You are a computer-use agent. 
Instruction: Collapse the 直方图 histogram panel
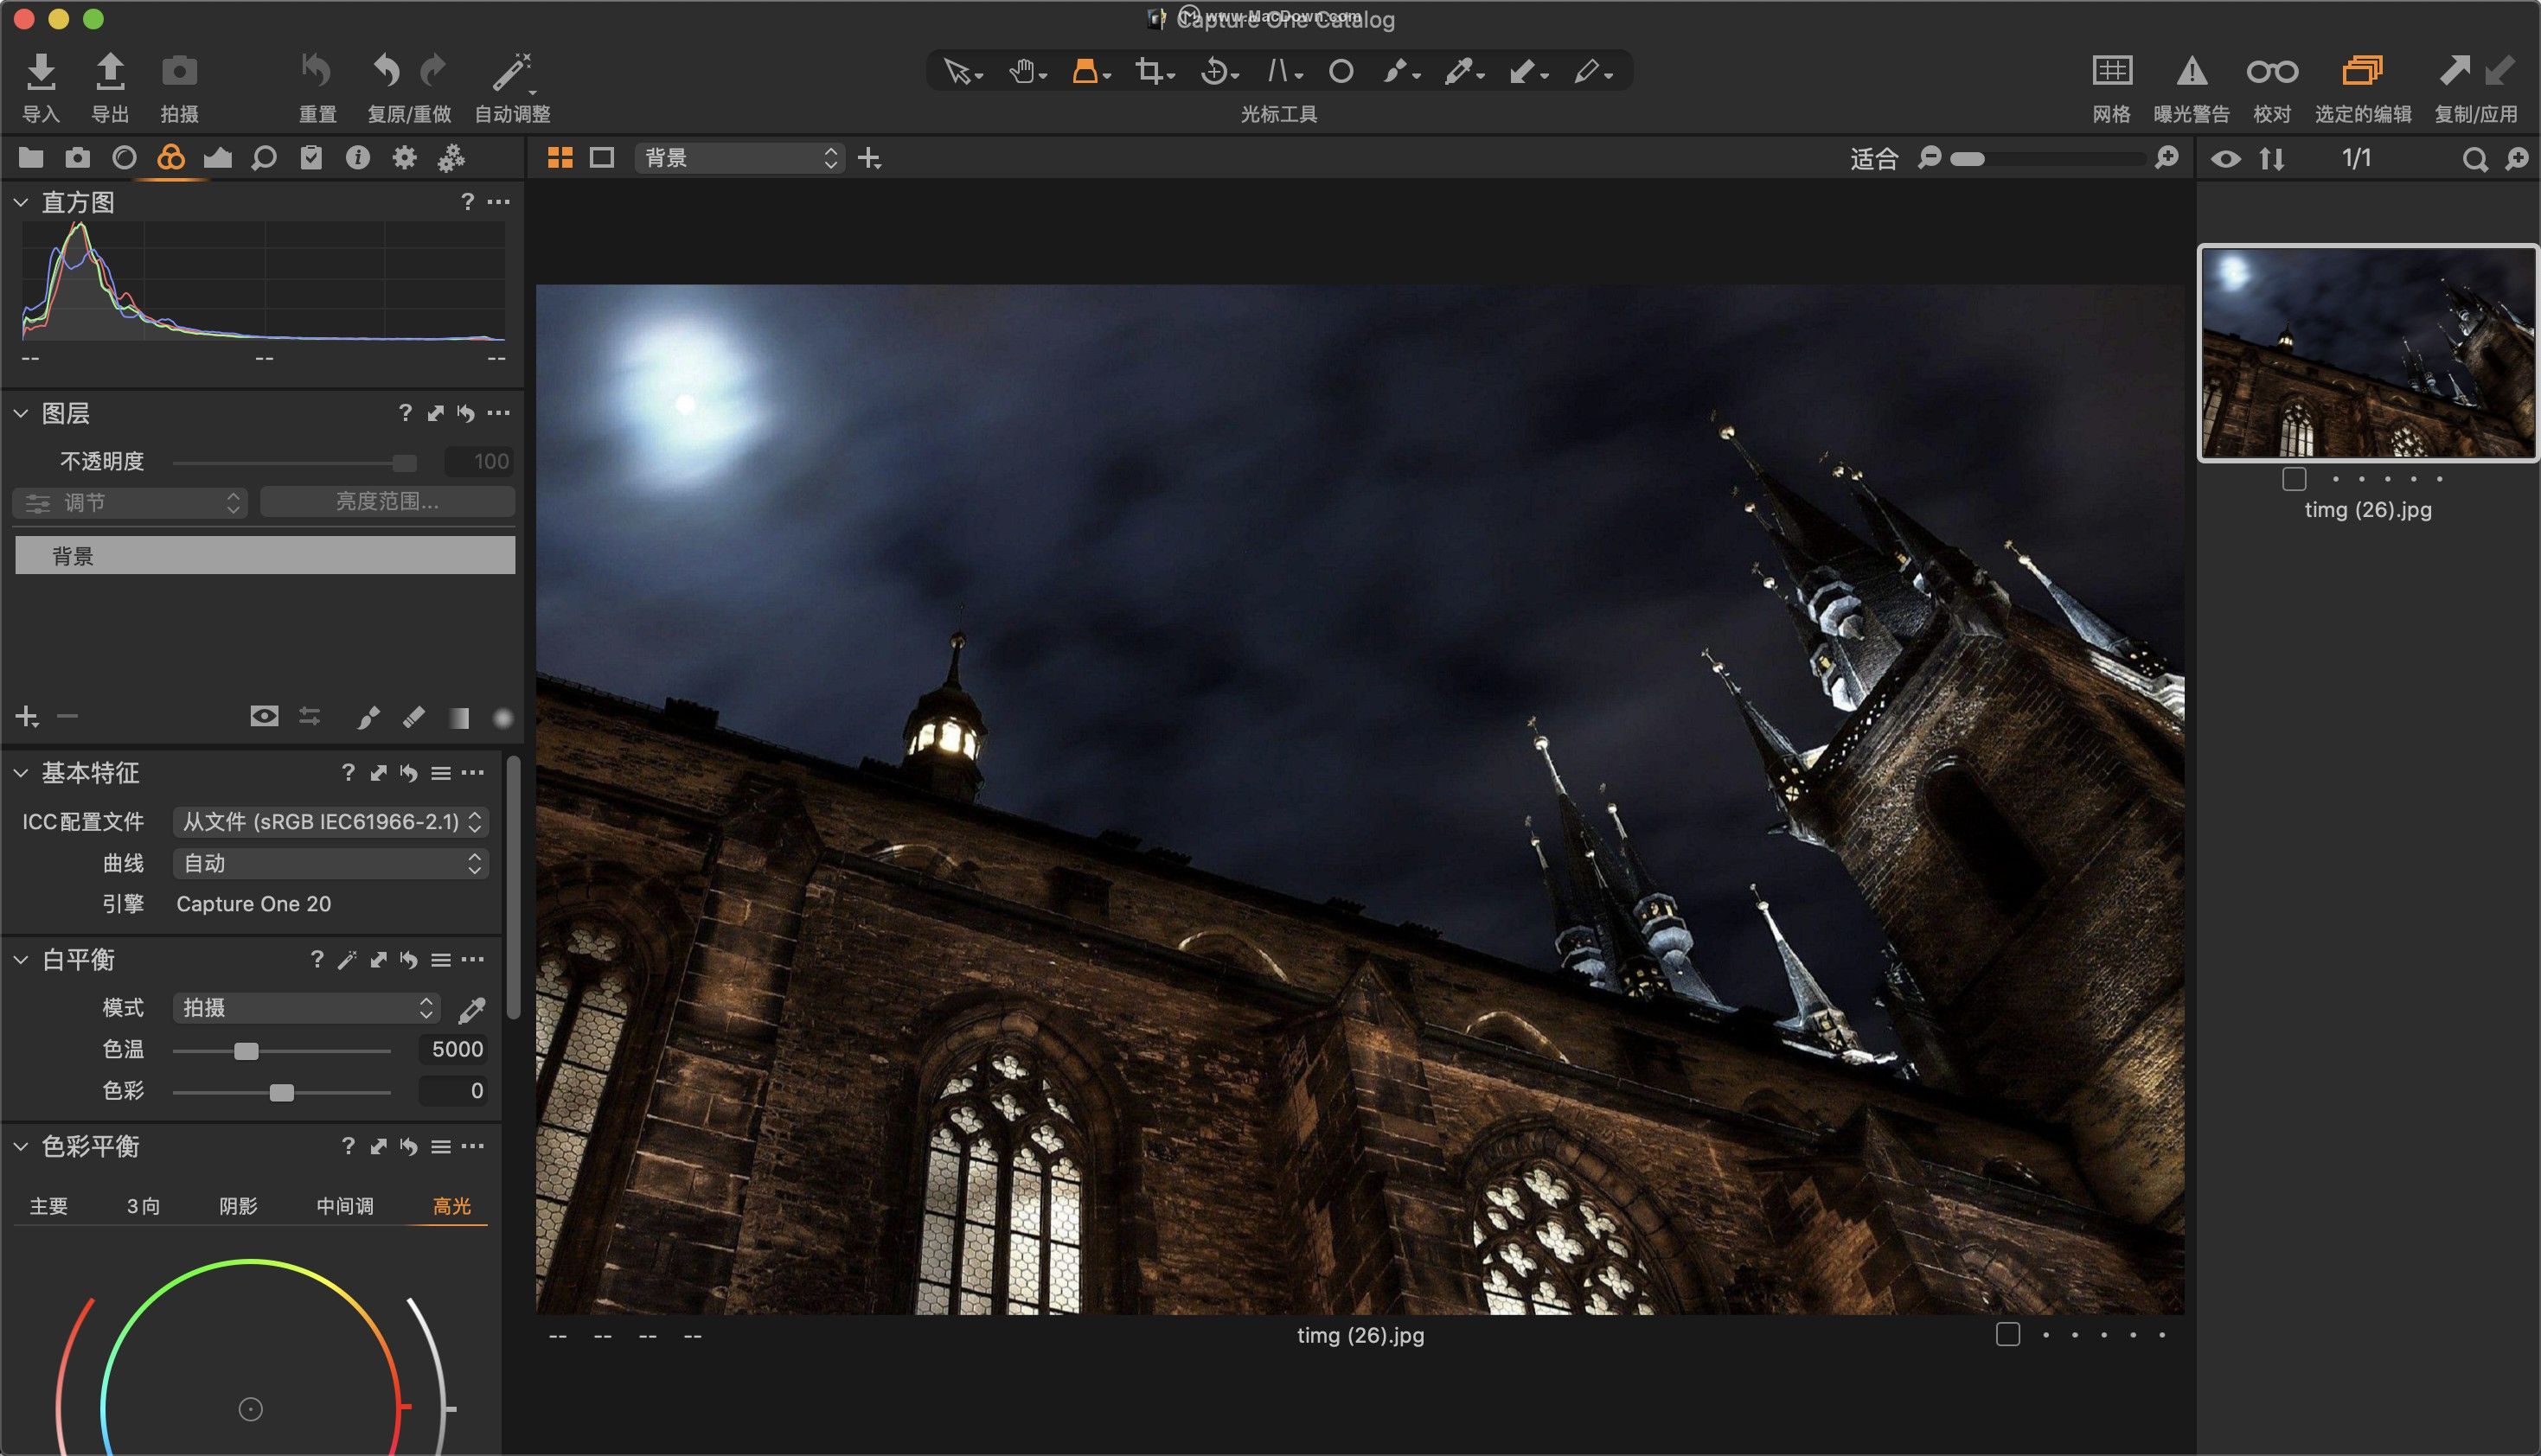pos(20,203)
